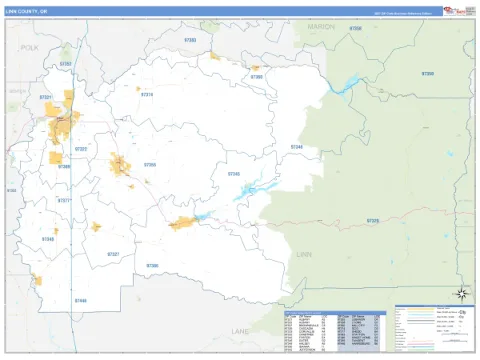Click the Harrisburg city area above 97446
480x360 pixels.
(38, 280)
